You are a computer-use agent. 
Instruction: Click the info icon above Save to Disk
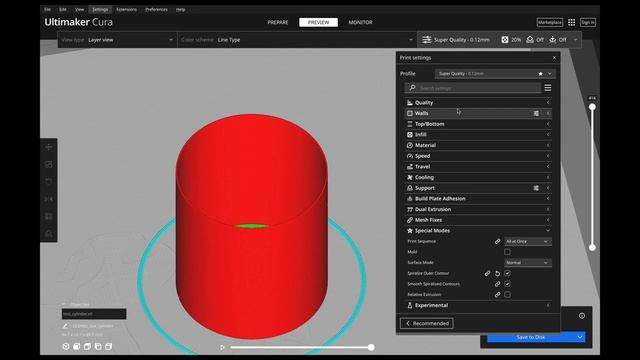[582, 316]
